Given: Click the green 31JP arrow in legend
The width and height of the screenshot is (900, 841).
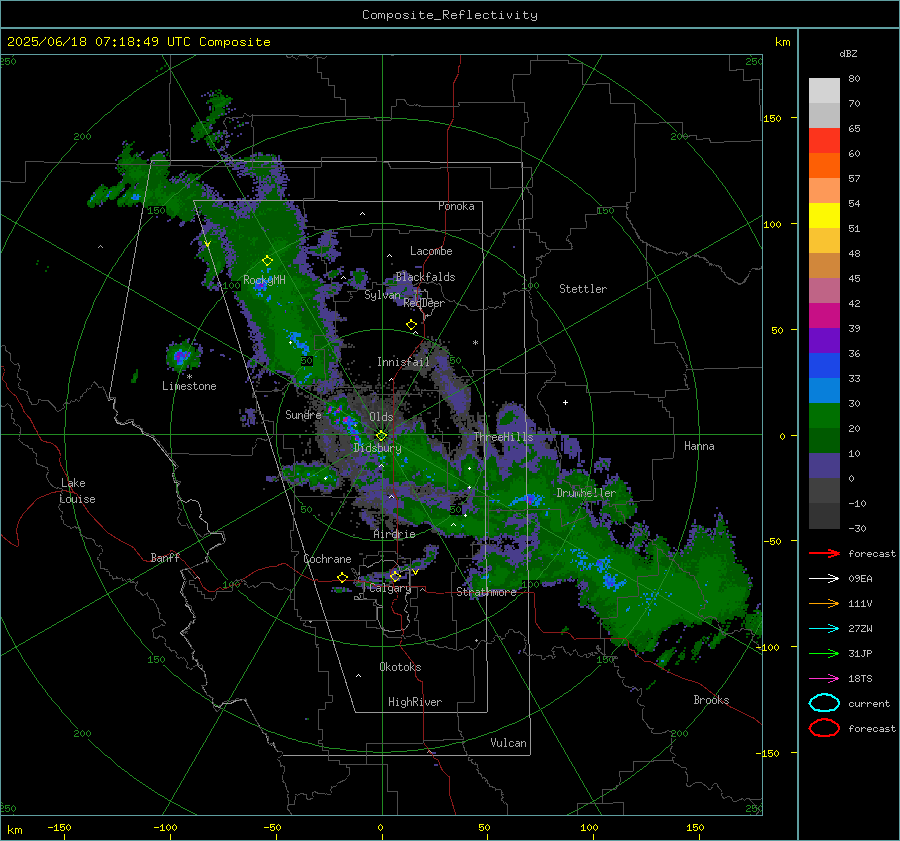Looking at the screenshot, I should point(824,653).
